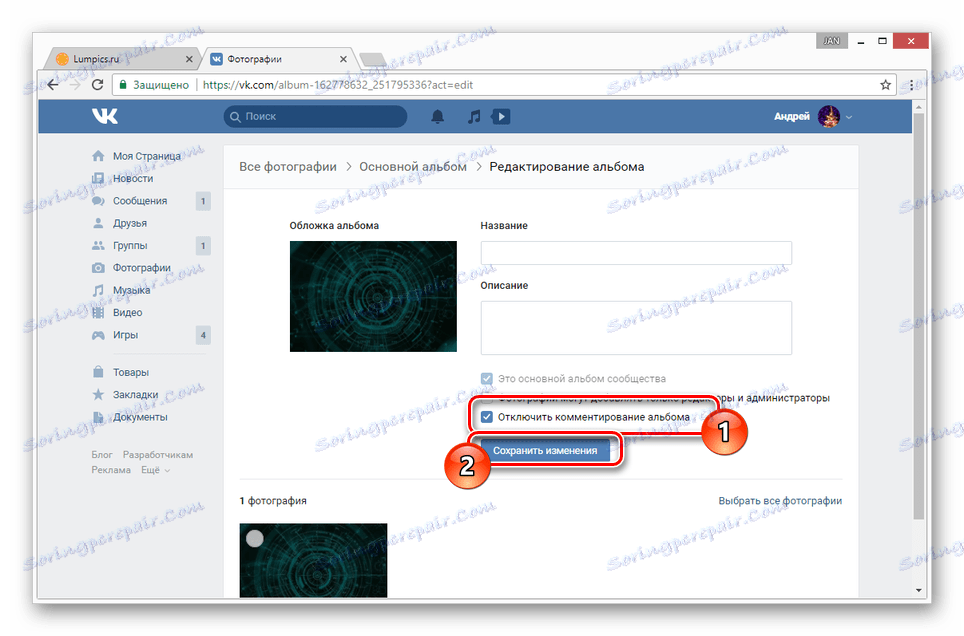Go to Основной альбом breadcrumb
The height and width of the screenshot is (636, 964).
point(413,167)
